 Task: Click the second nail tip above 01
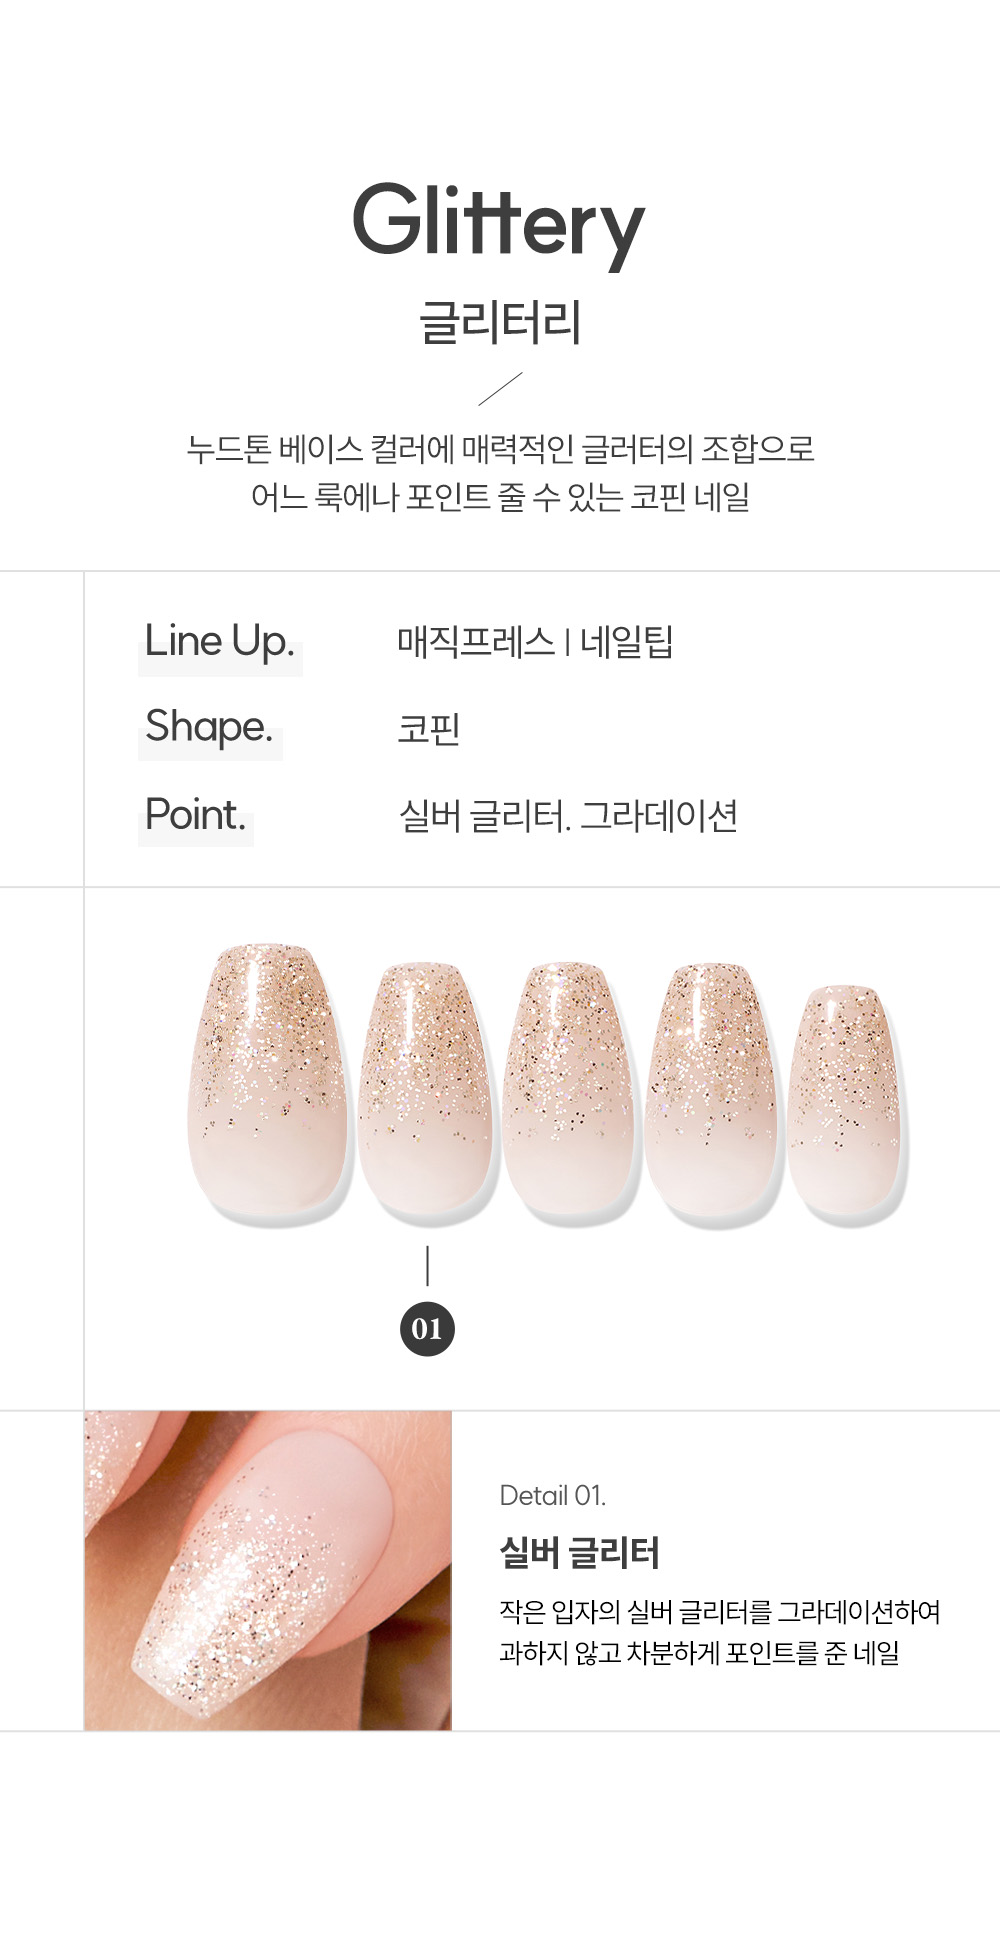coord(428,1091)
